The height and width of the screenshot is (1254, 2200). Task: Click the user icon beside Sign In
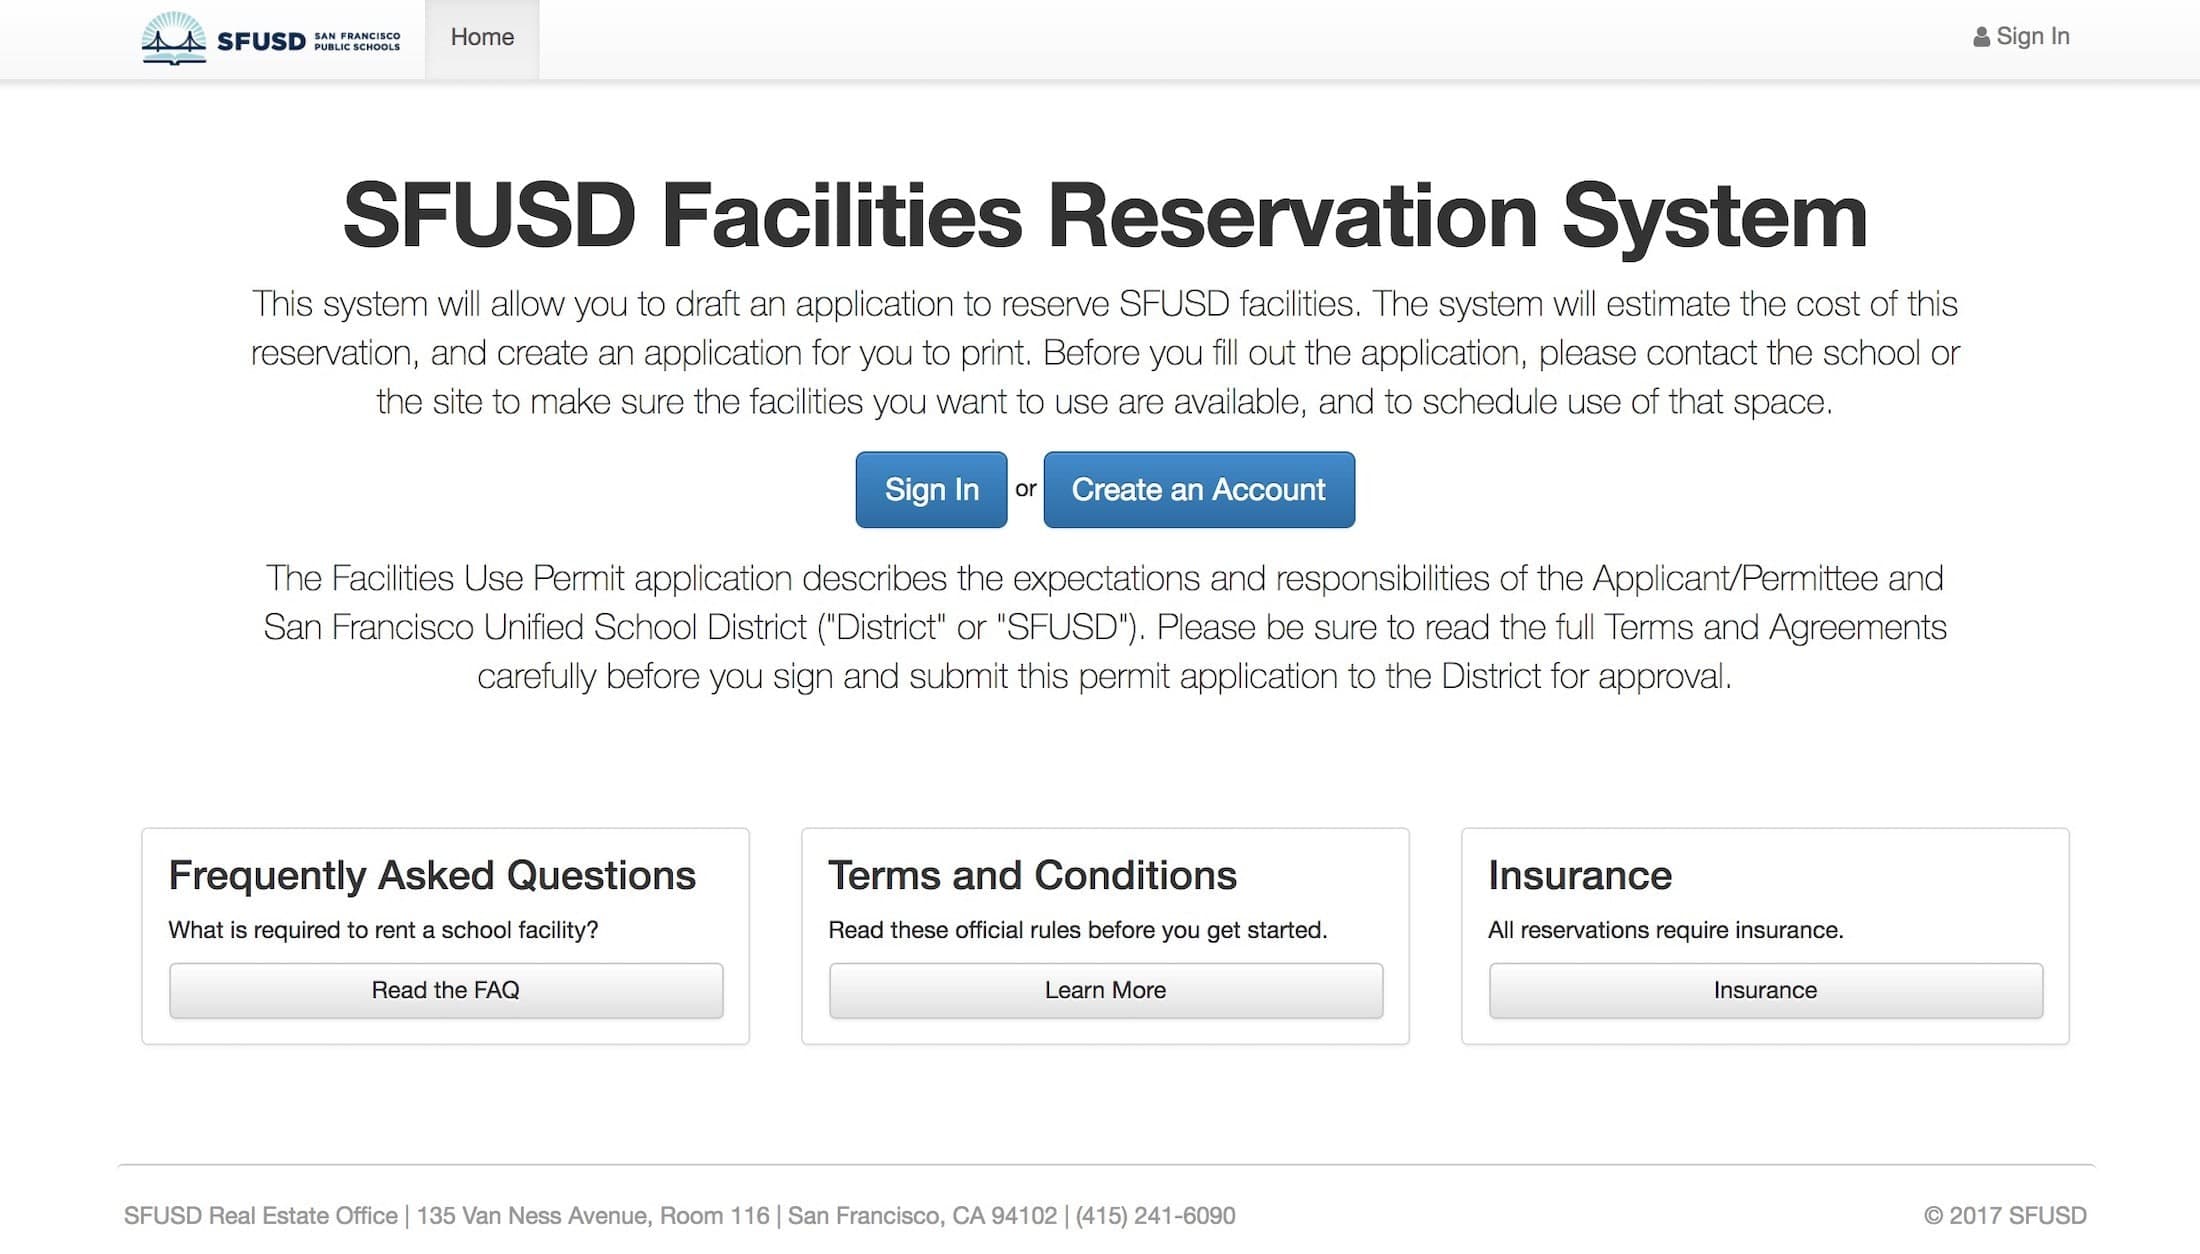coord(1981,37)
